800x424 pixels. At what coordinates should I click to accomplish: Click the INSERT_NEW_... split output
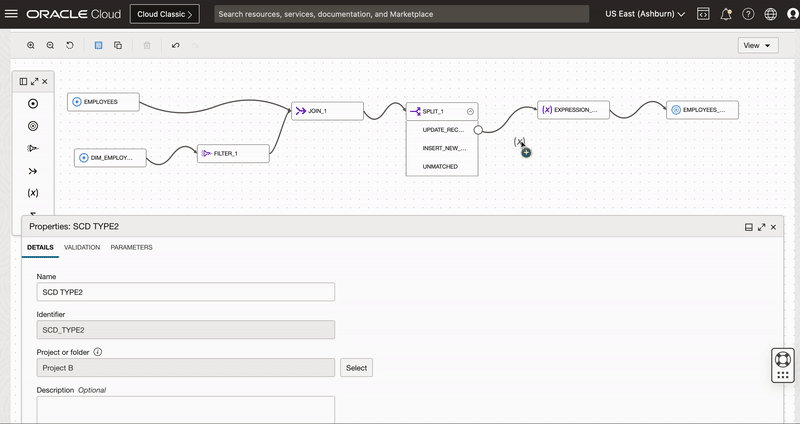click(x=444, y=148)
